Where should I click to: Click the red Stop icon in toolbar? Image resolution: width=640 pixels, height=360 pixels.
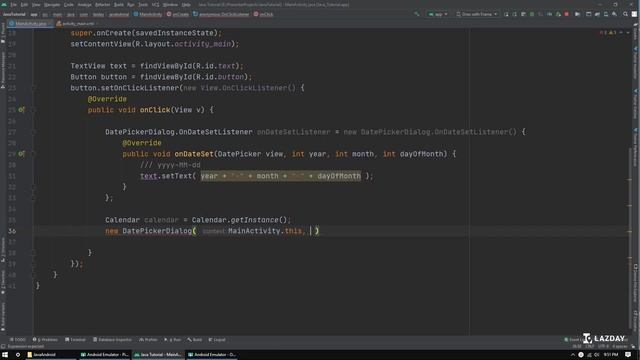(567, 14)
